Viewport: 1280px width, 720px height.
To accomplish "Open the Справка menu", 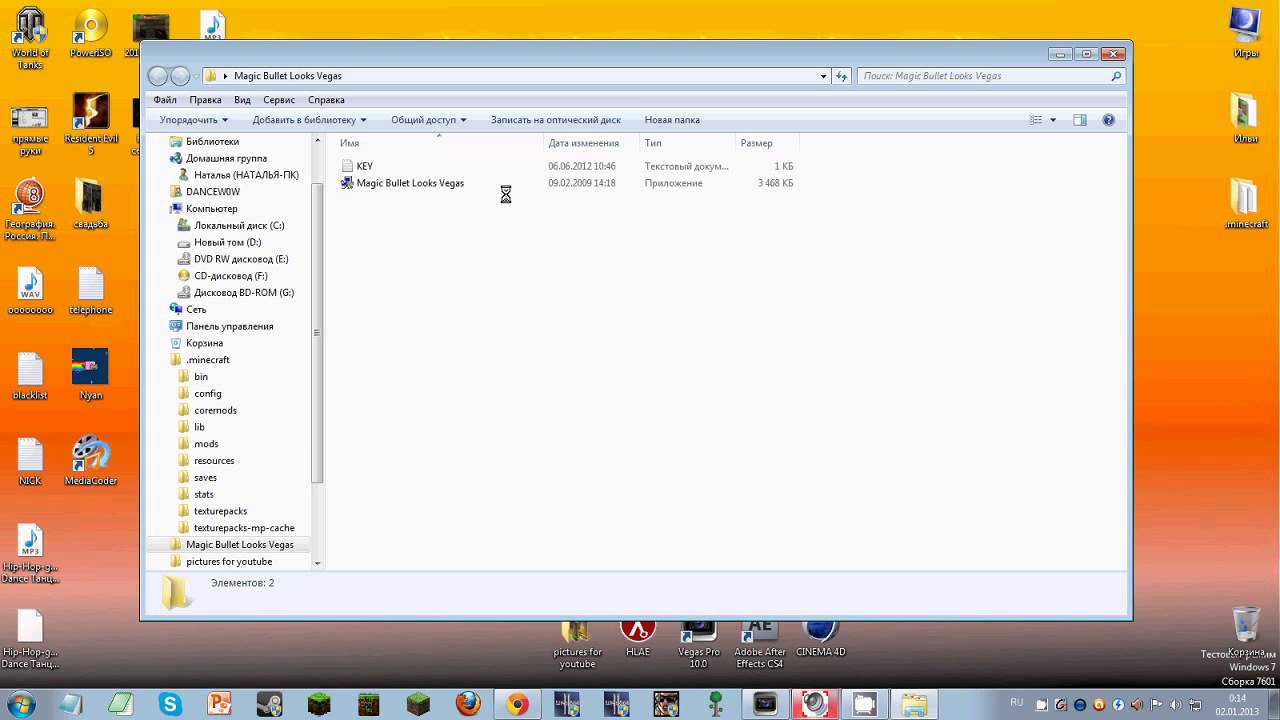I will point(326,100).
